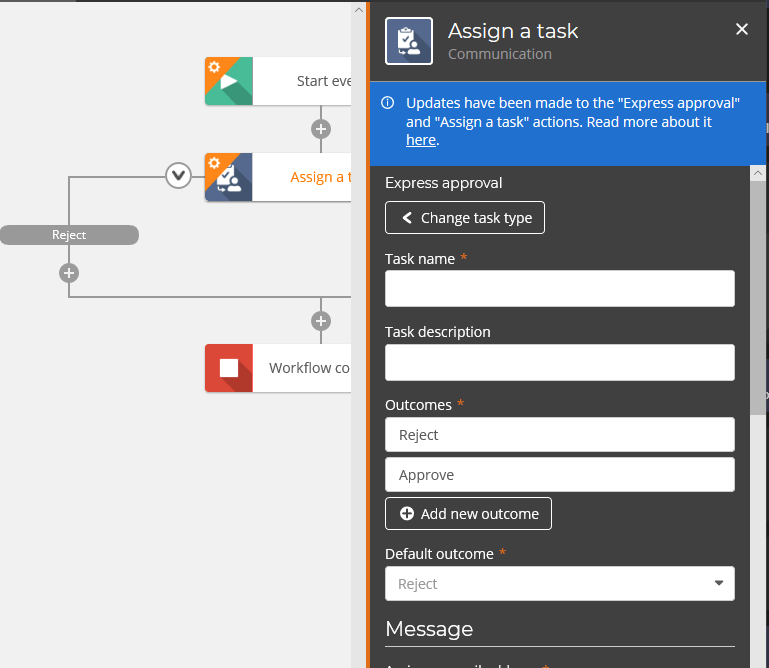
Task: Click the panel scrollbar up arrow
Action: pyautogui.click(x=758, y=173)
